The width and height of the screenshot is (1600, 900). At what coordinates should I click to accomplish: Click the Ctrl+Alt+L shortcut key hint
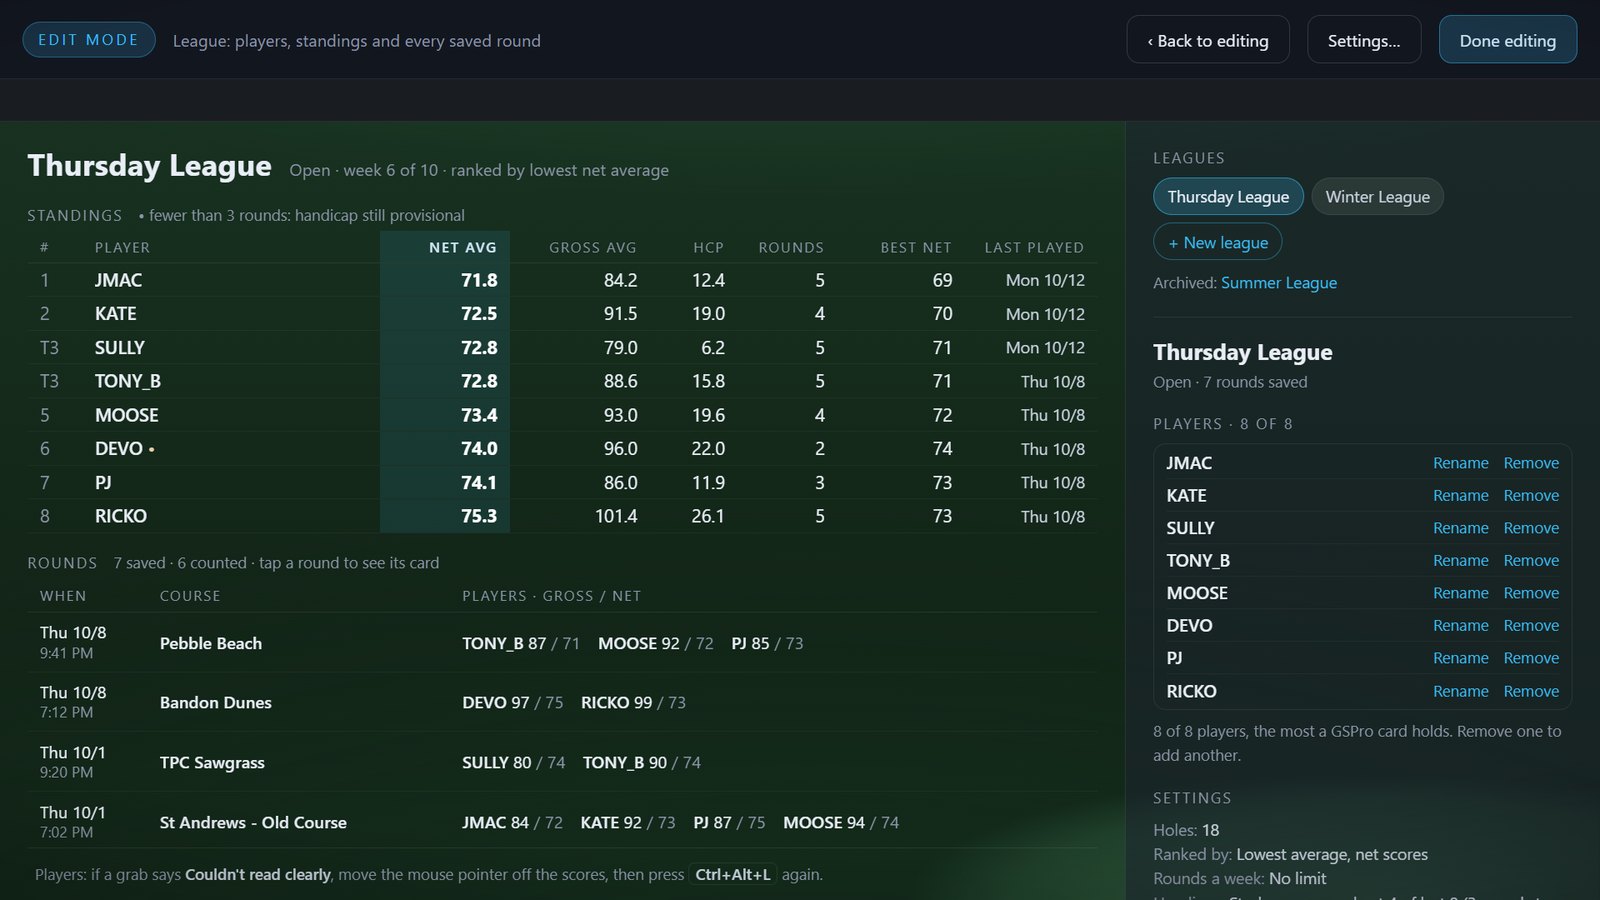point(733,874)
